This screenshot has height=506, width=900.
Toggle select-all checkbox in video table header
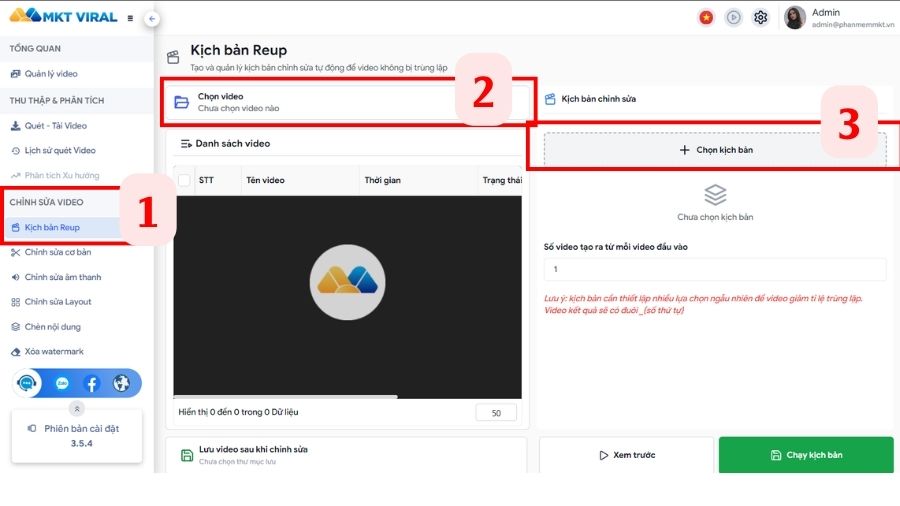click(x=184, y=180)
